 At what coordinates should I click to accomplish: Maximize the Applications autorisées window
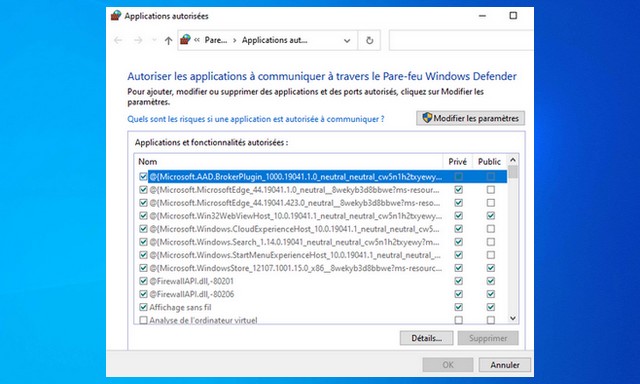click(513, 16)
